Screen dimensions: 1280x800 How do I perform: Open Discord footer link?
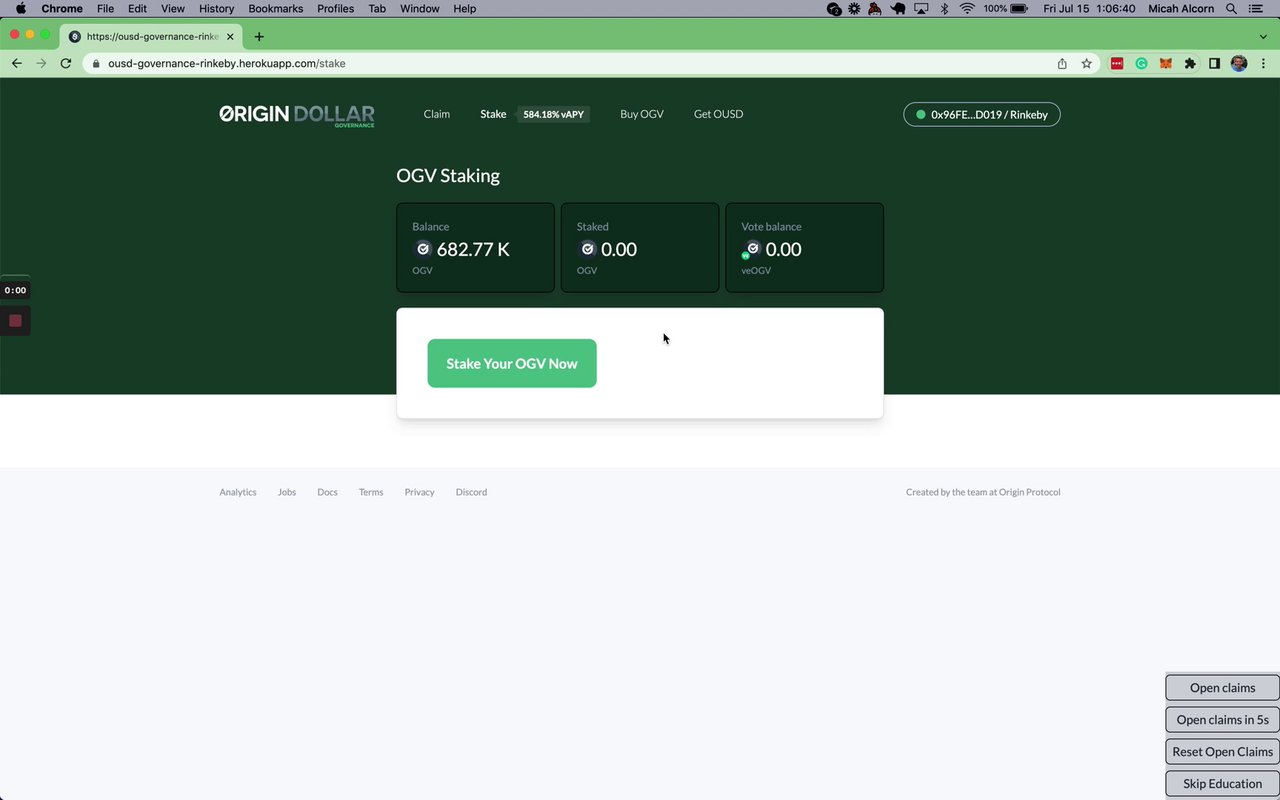point(471,492)
